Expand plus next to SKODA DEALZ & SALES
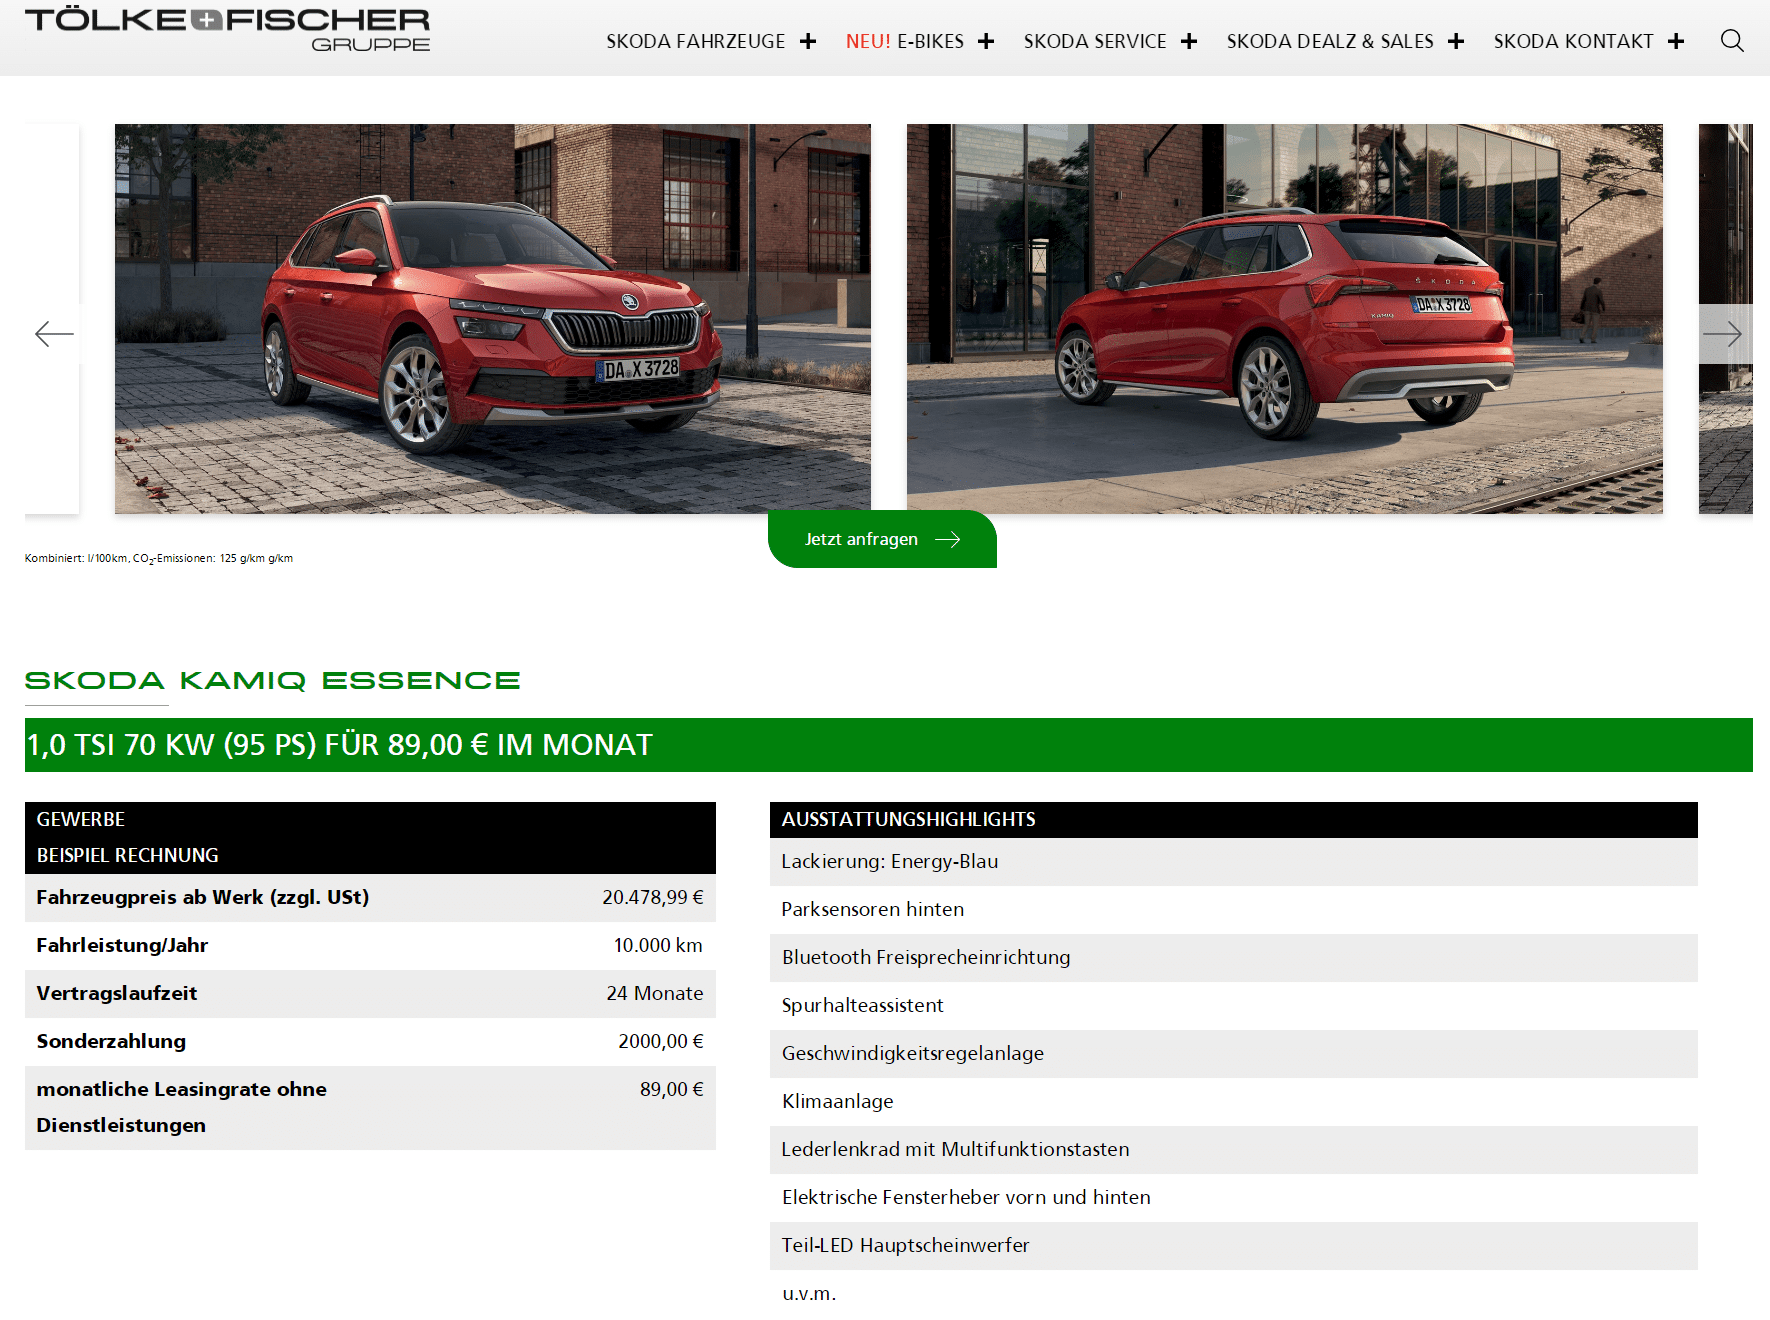The image size is (1770, 1320). click(1456, 41)
